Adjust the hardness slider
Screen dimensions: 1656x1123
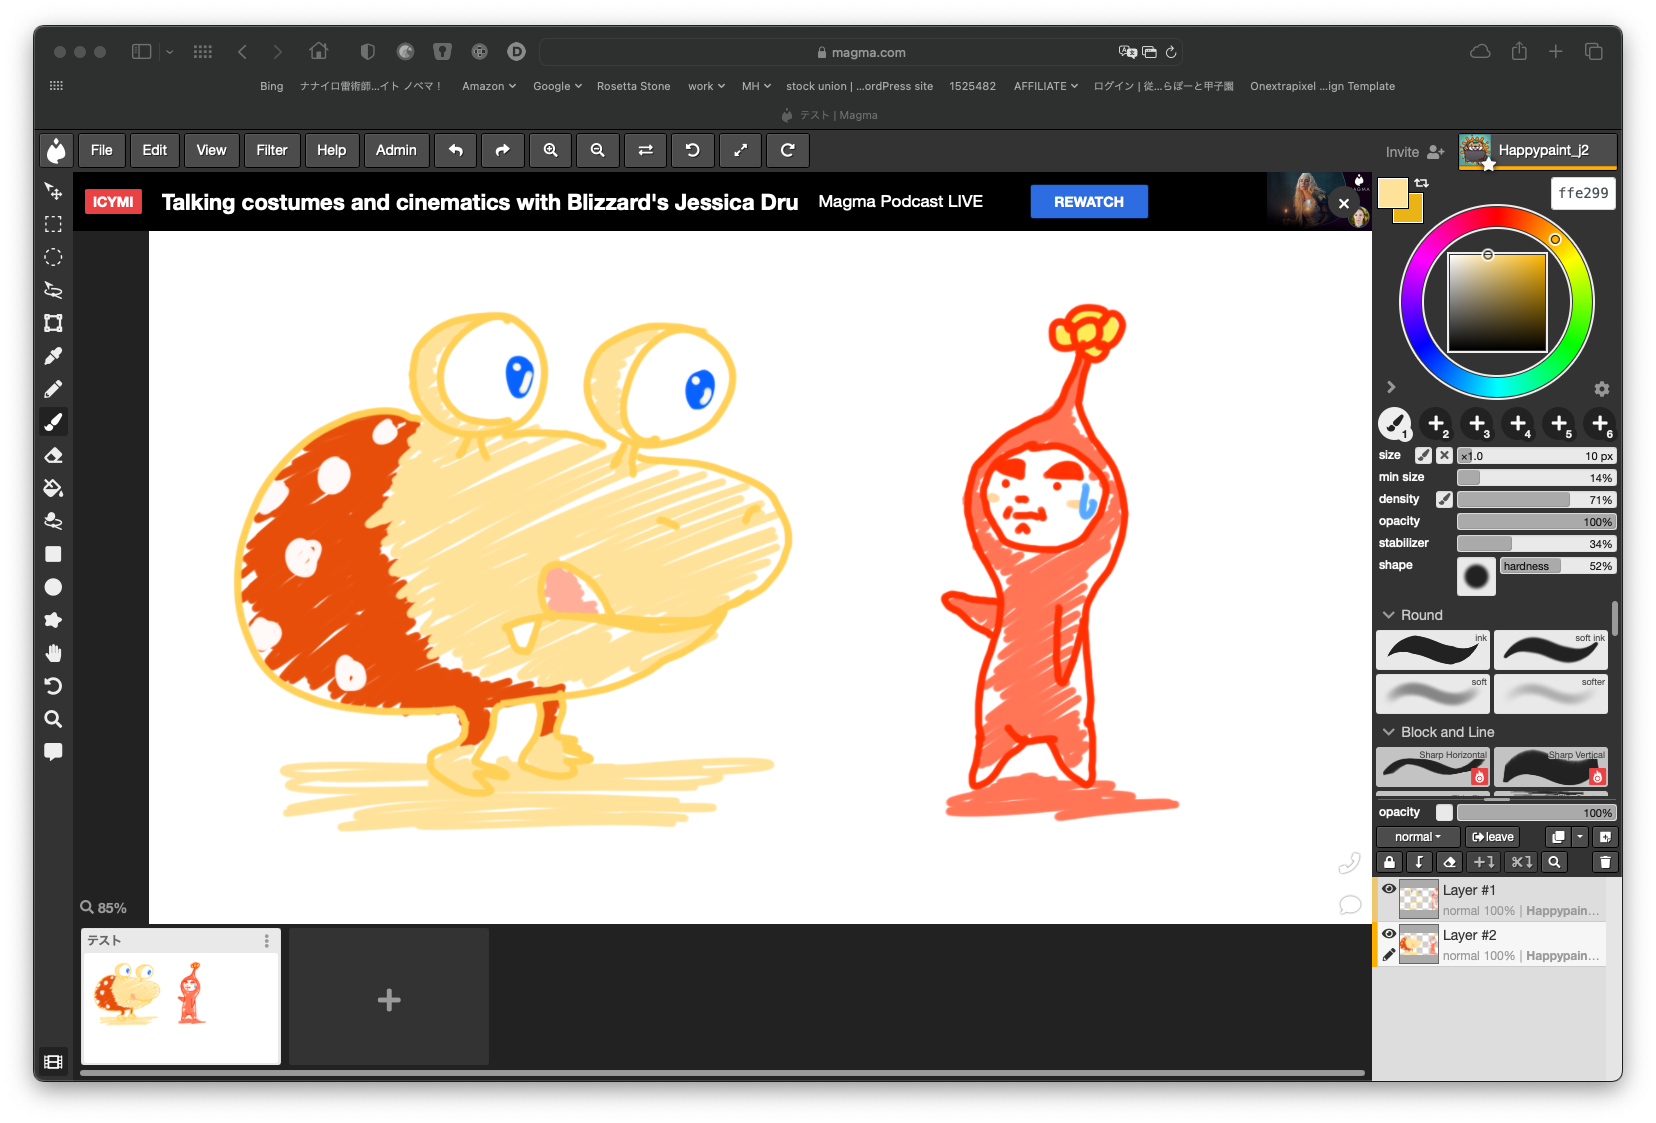[x=1558, y=566]
